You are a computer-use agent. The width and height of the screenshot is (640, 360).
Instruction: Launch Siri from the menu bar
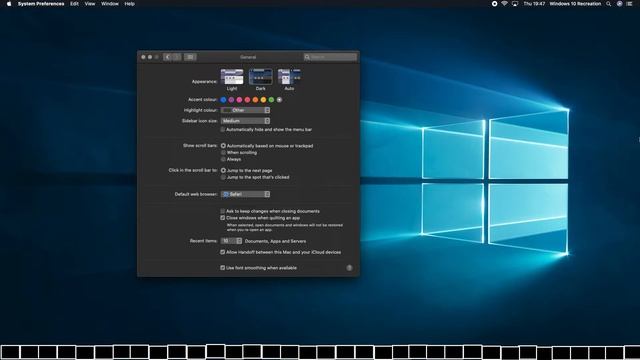619,4
